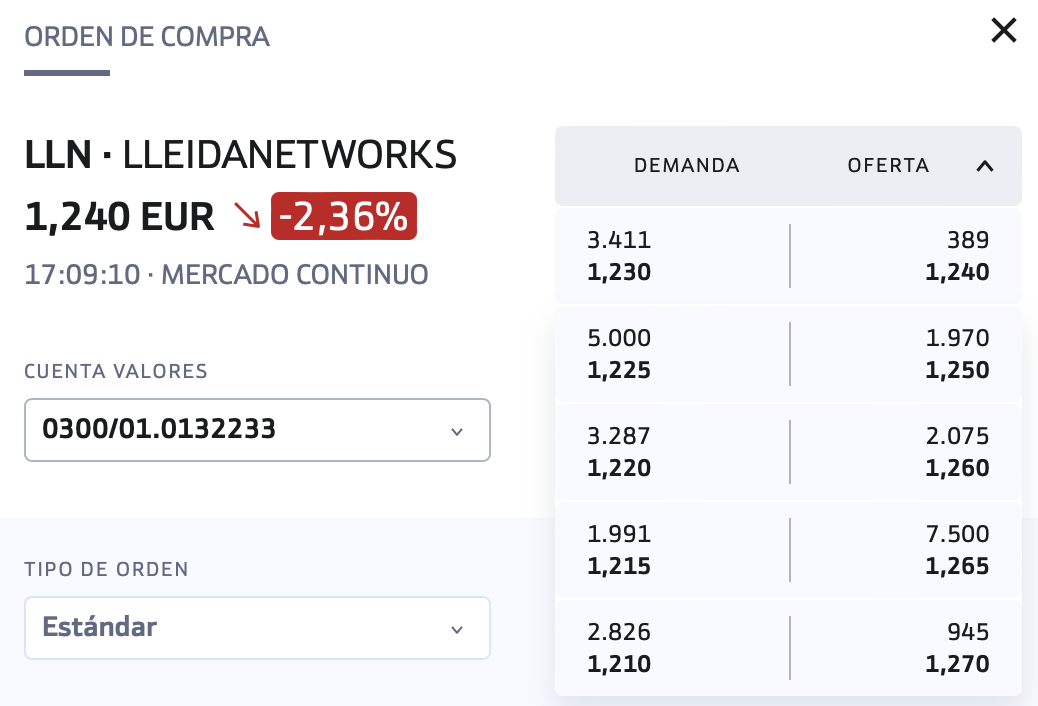Select ask price 1,240
This screenshot has height=706, width=1038.
957,272
